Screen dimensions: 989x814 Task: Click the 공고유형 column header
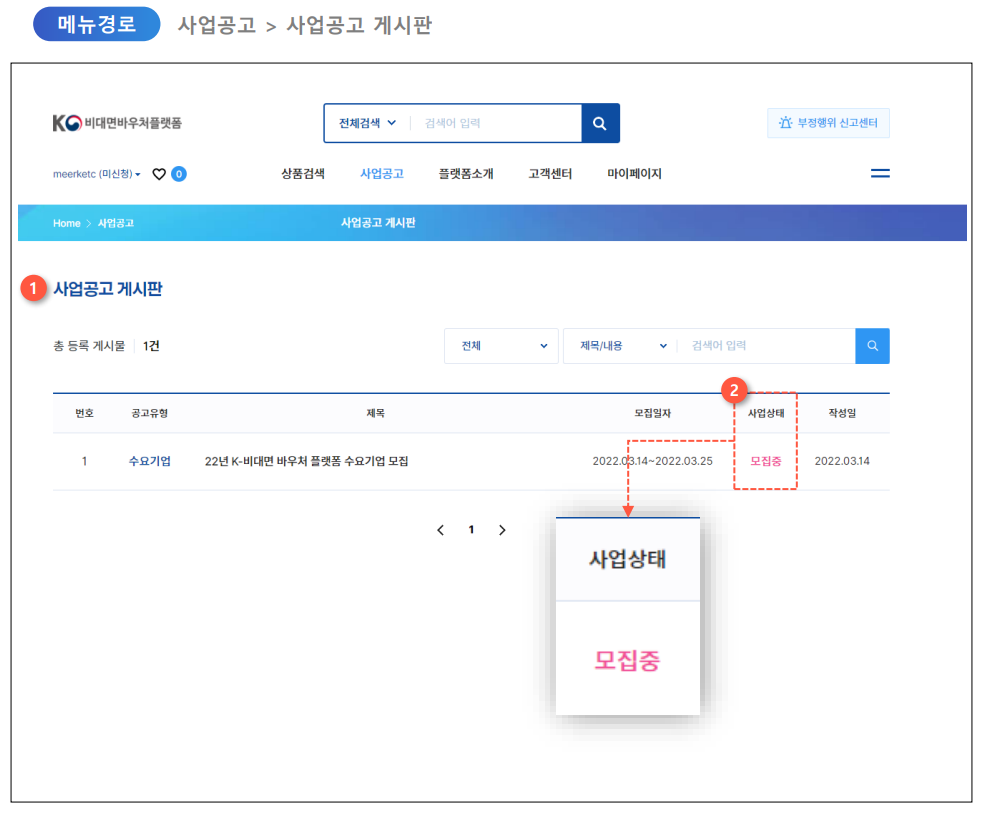point(149,414)
